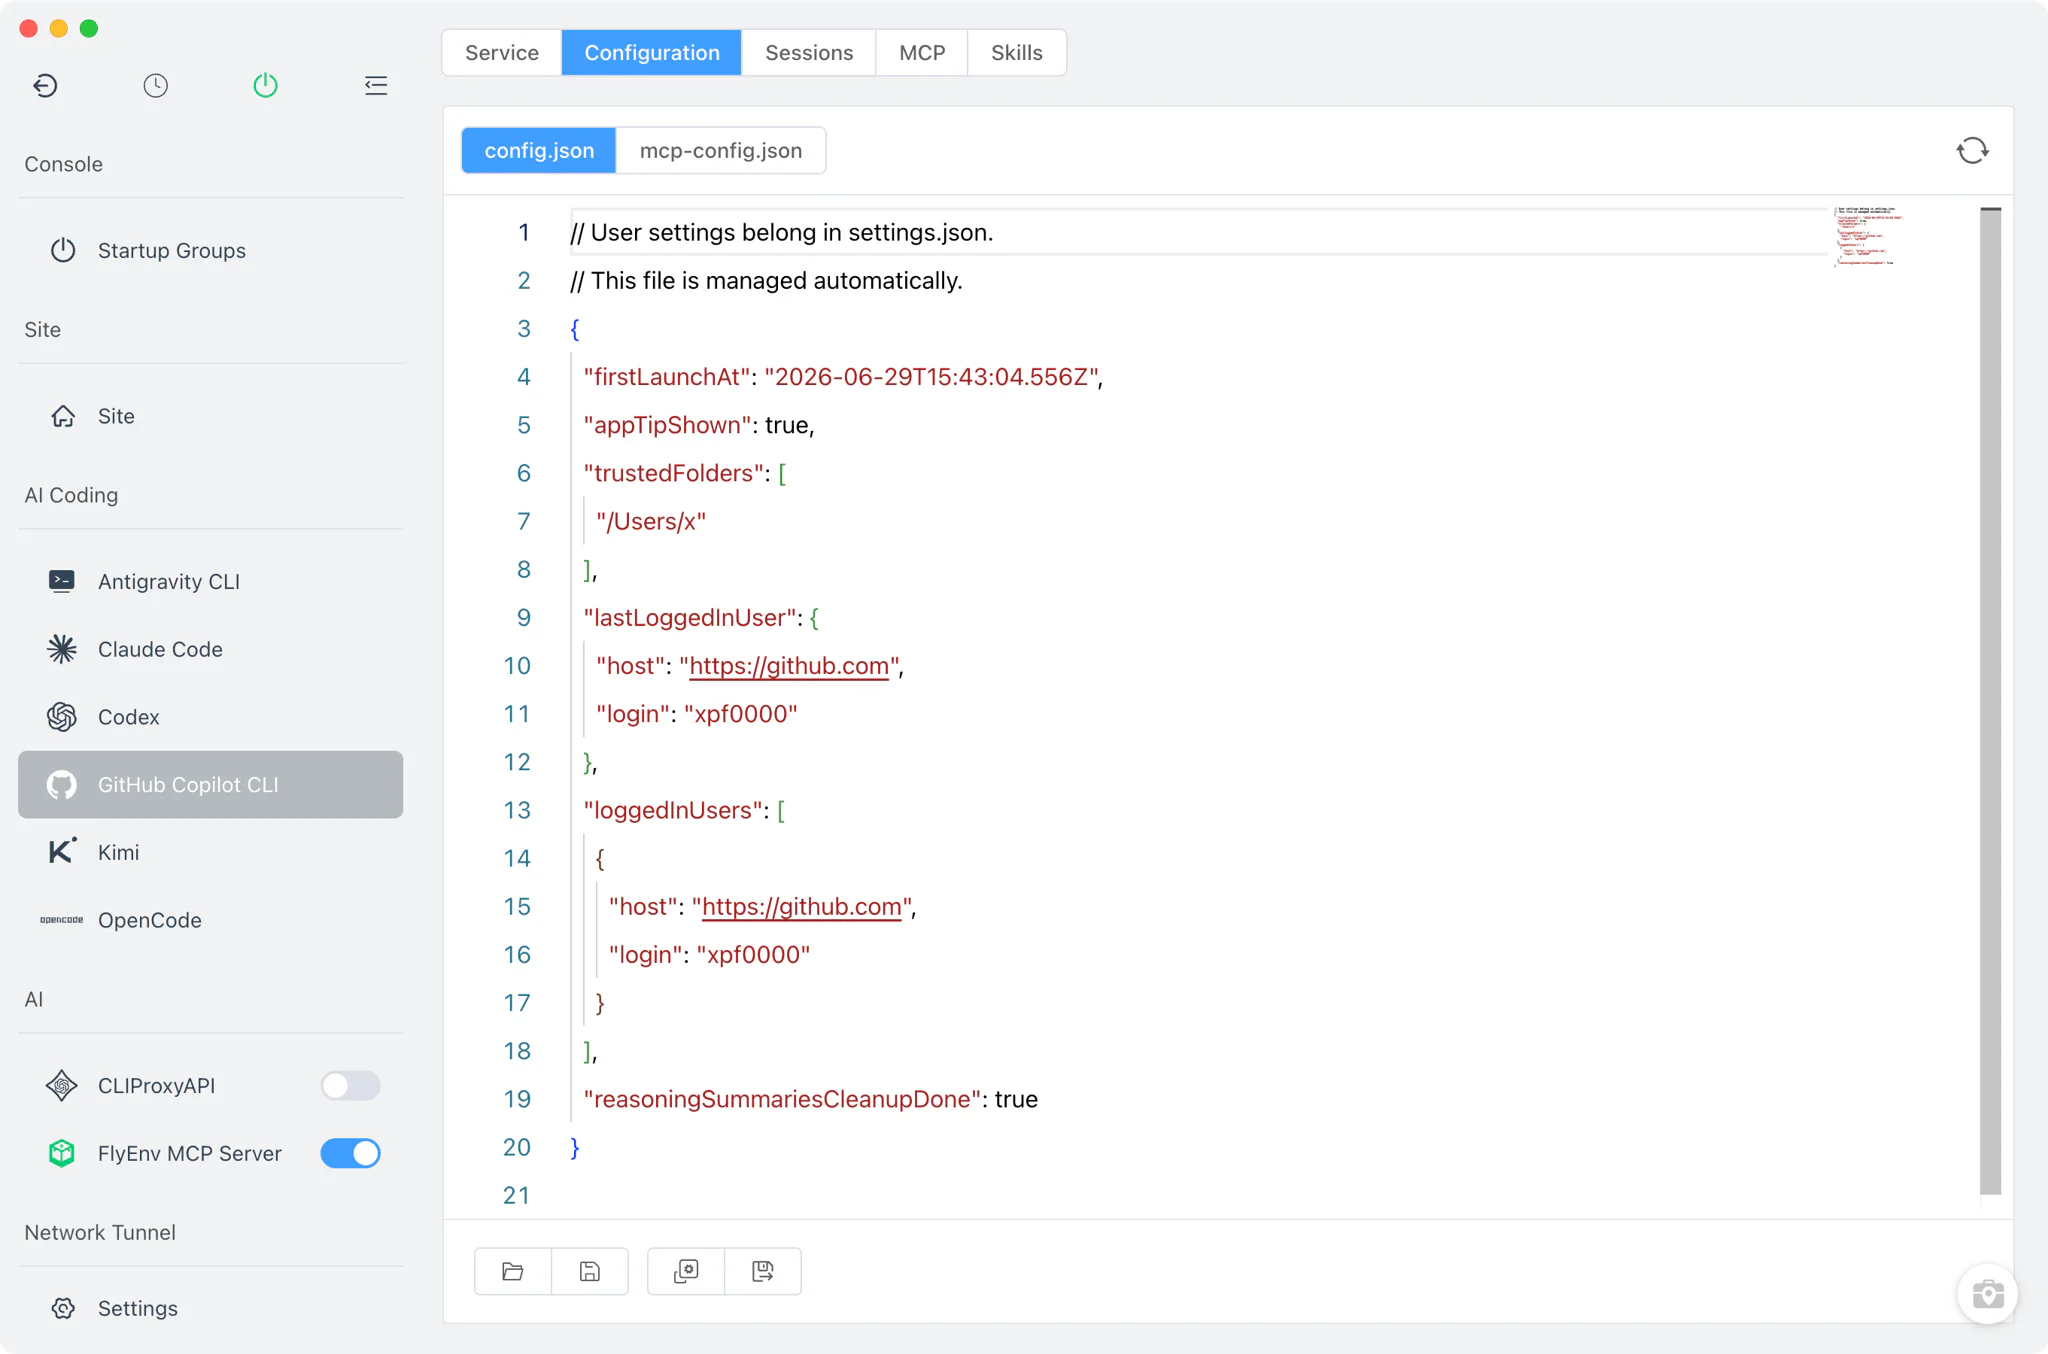Open the Antigravity CLI module
The width and height of the screenshot is (2048, 1354).
pos(211,581)
